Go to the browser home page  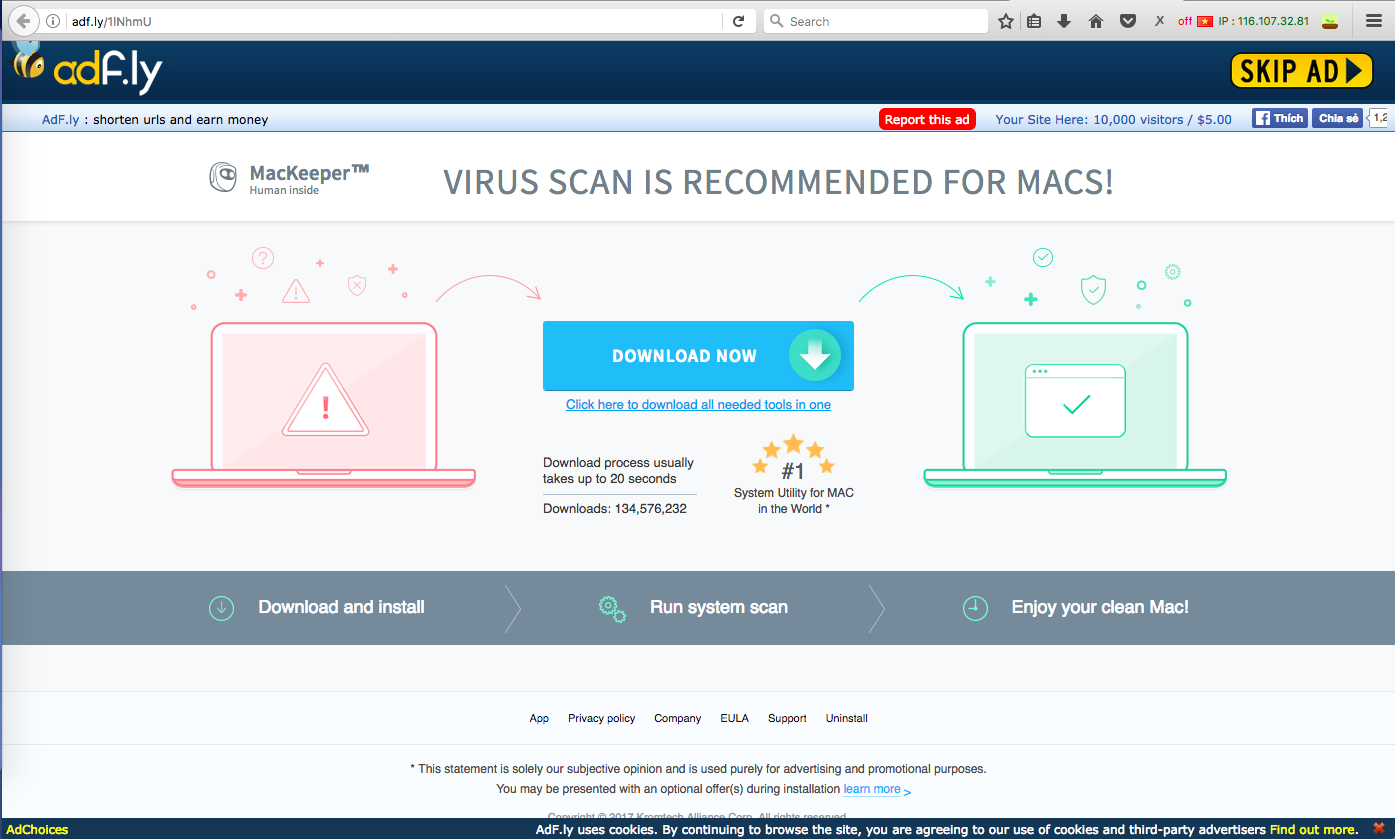click(1096, 21)
